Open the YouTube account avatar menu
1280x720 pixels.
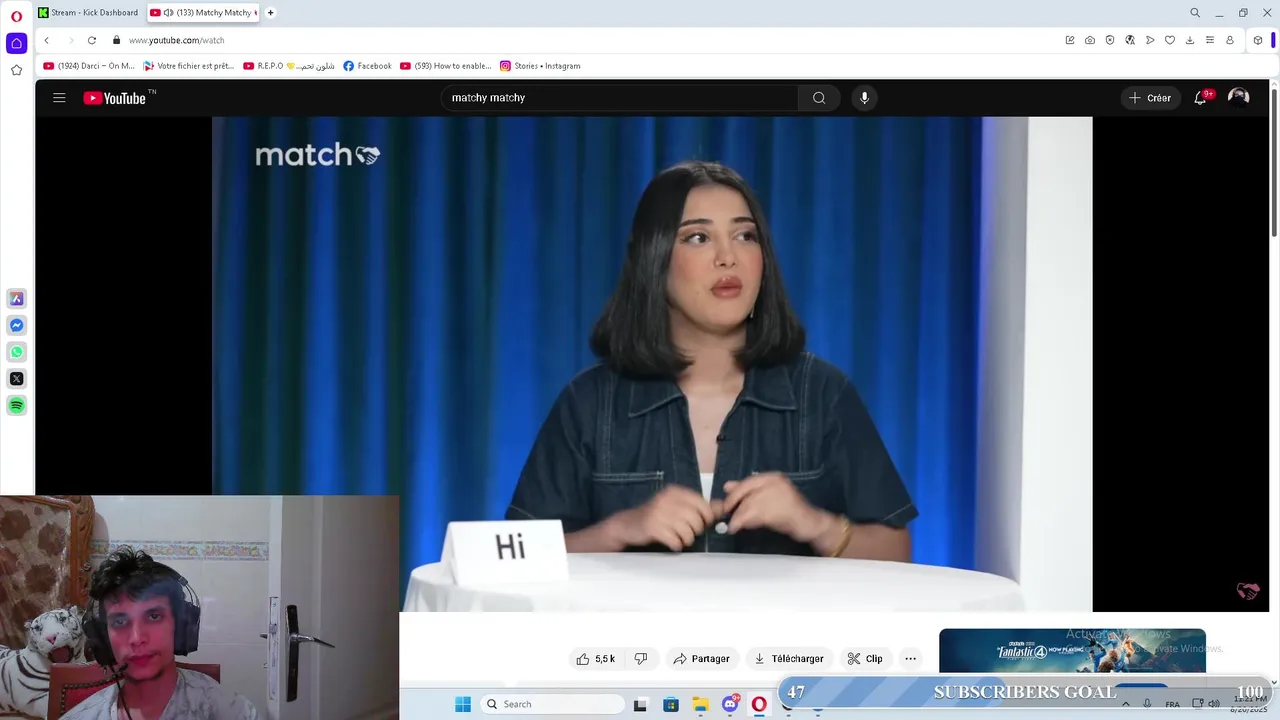point(1239,97)
